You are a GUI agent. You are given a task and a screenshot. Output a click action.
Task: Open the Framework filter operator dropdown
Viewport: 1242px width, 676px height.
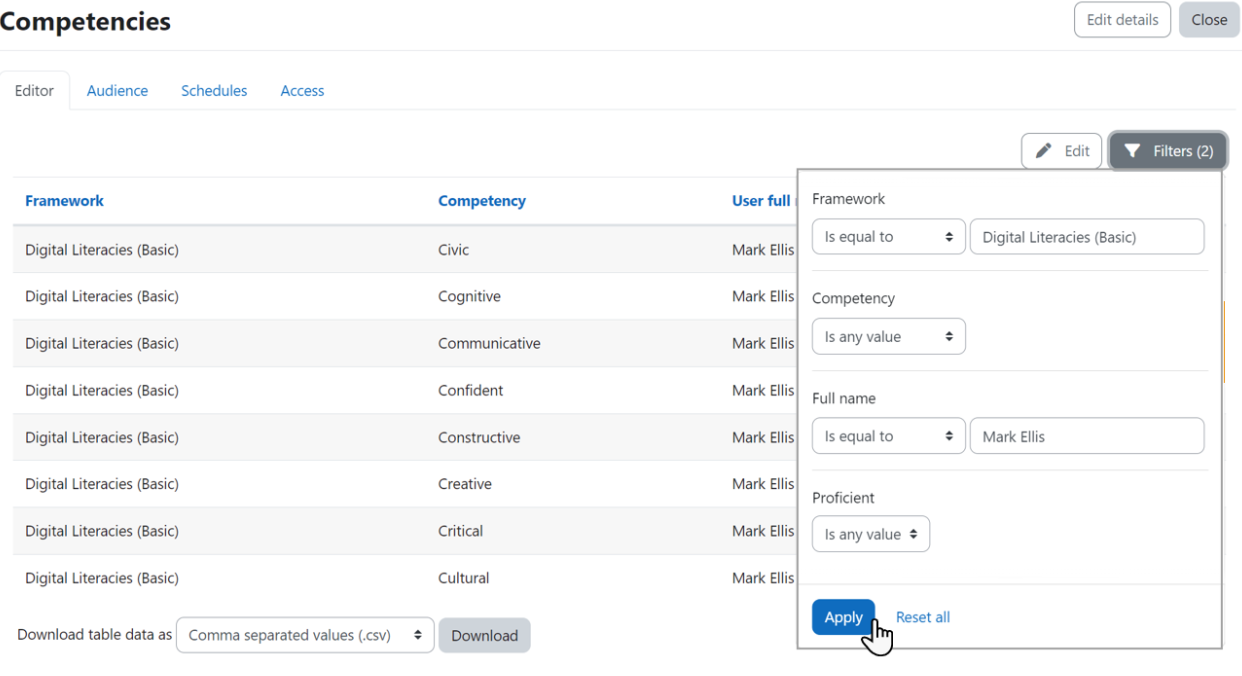coord(888,237)
